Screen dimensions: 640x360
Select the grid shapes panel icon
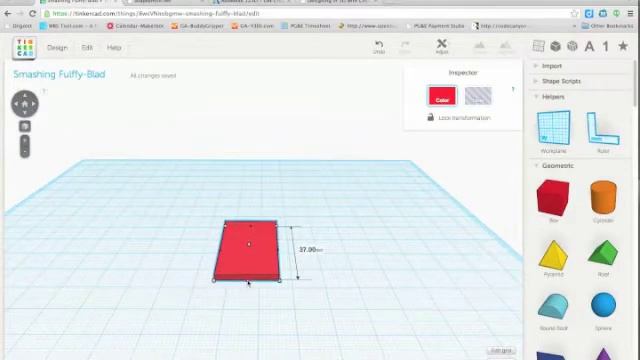point(538,46)
